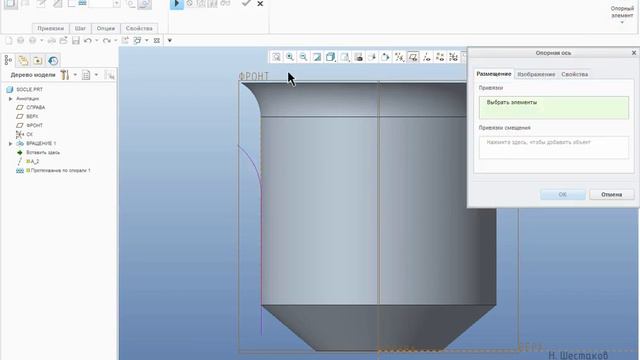Screen dimensions: 640x360
Task: Accept the feature with the green checkmark
Action: (246, 3)
